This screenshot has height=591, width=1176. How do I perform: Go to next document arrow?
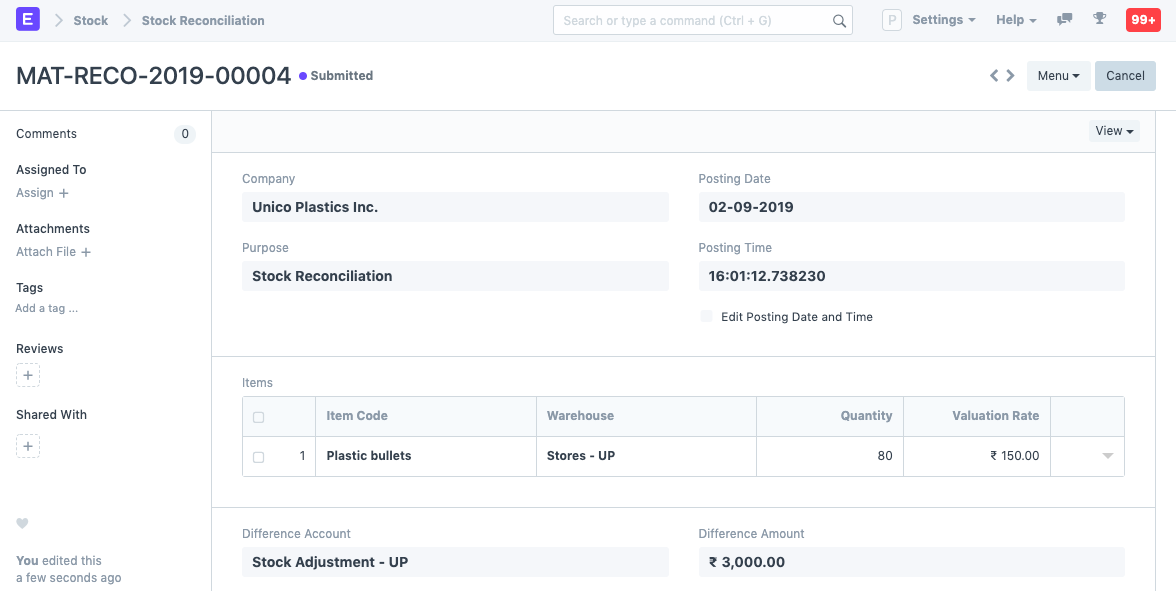(1011, 76)
